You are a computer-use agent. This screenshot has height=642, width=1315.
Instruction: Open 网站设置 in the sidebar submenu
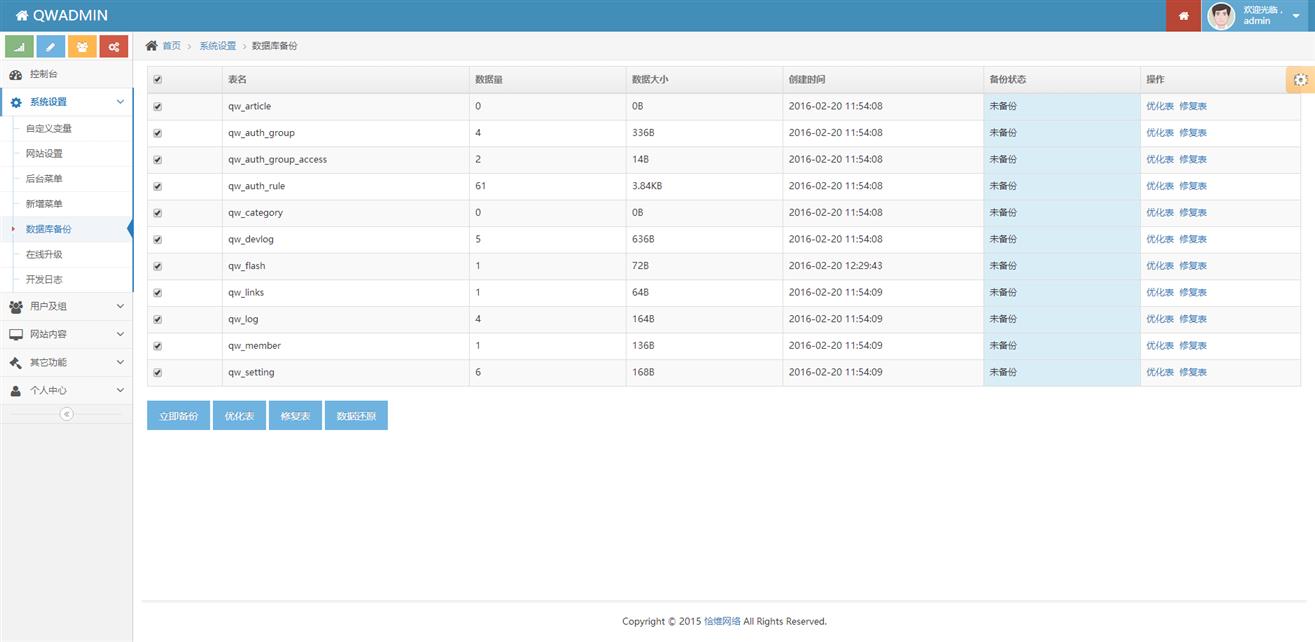(44, 153)
